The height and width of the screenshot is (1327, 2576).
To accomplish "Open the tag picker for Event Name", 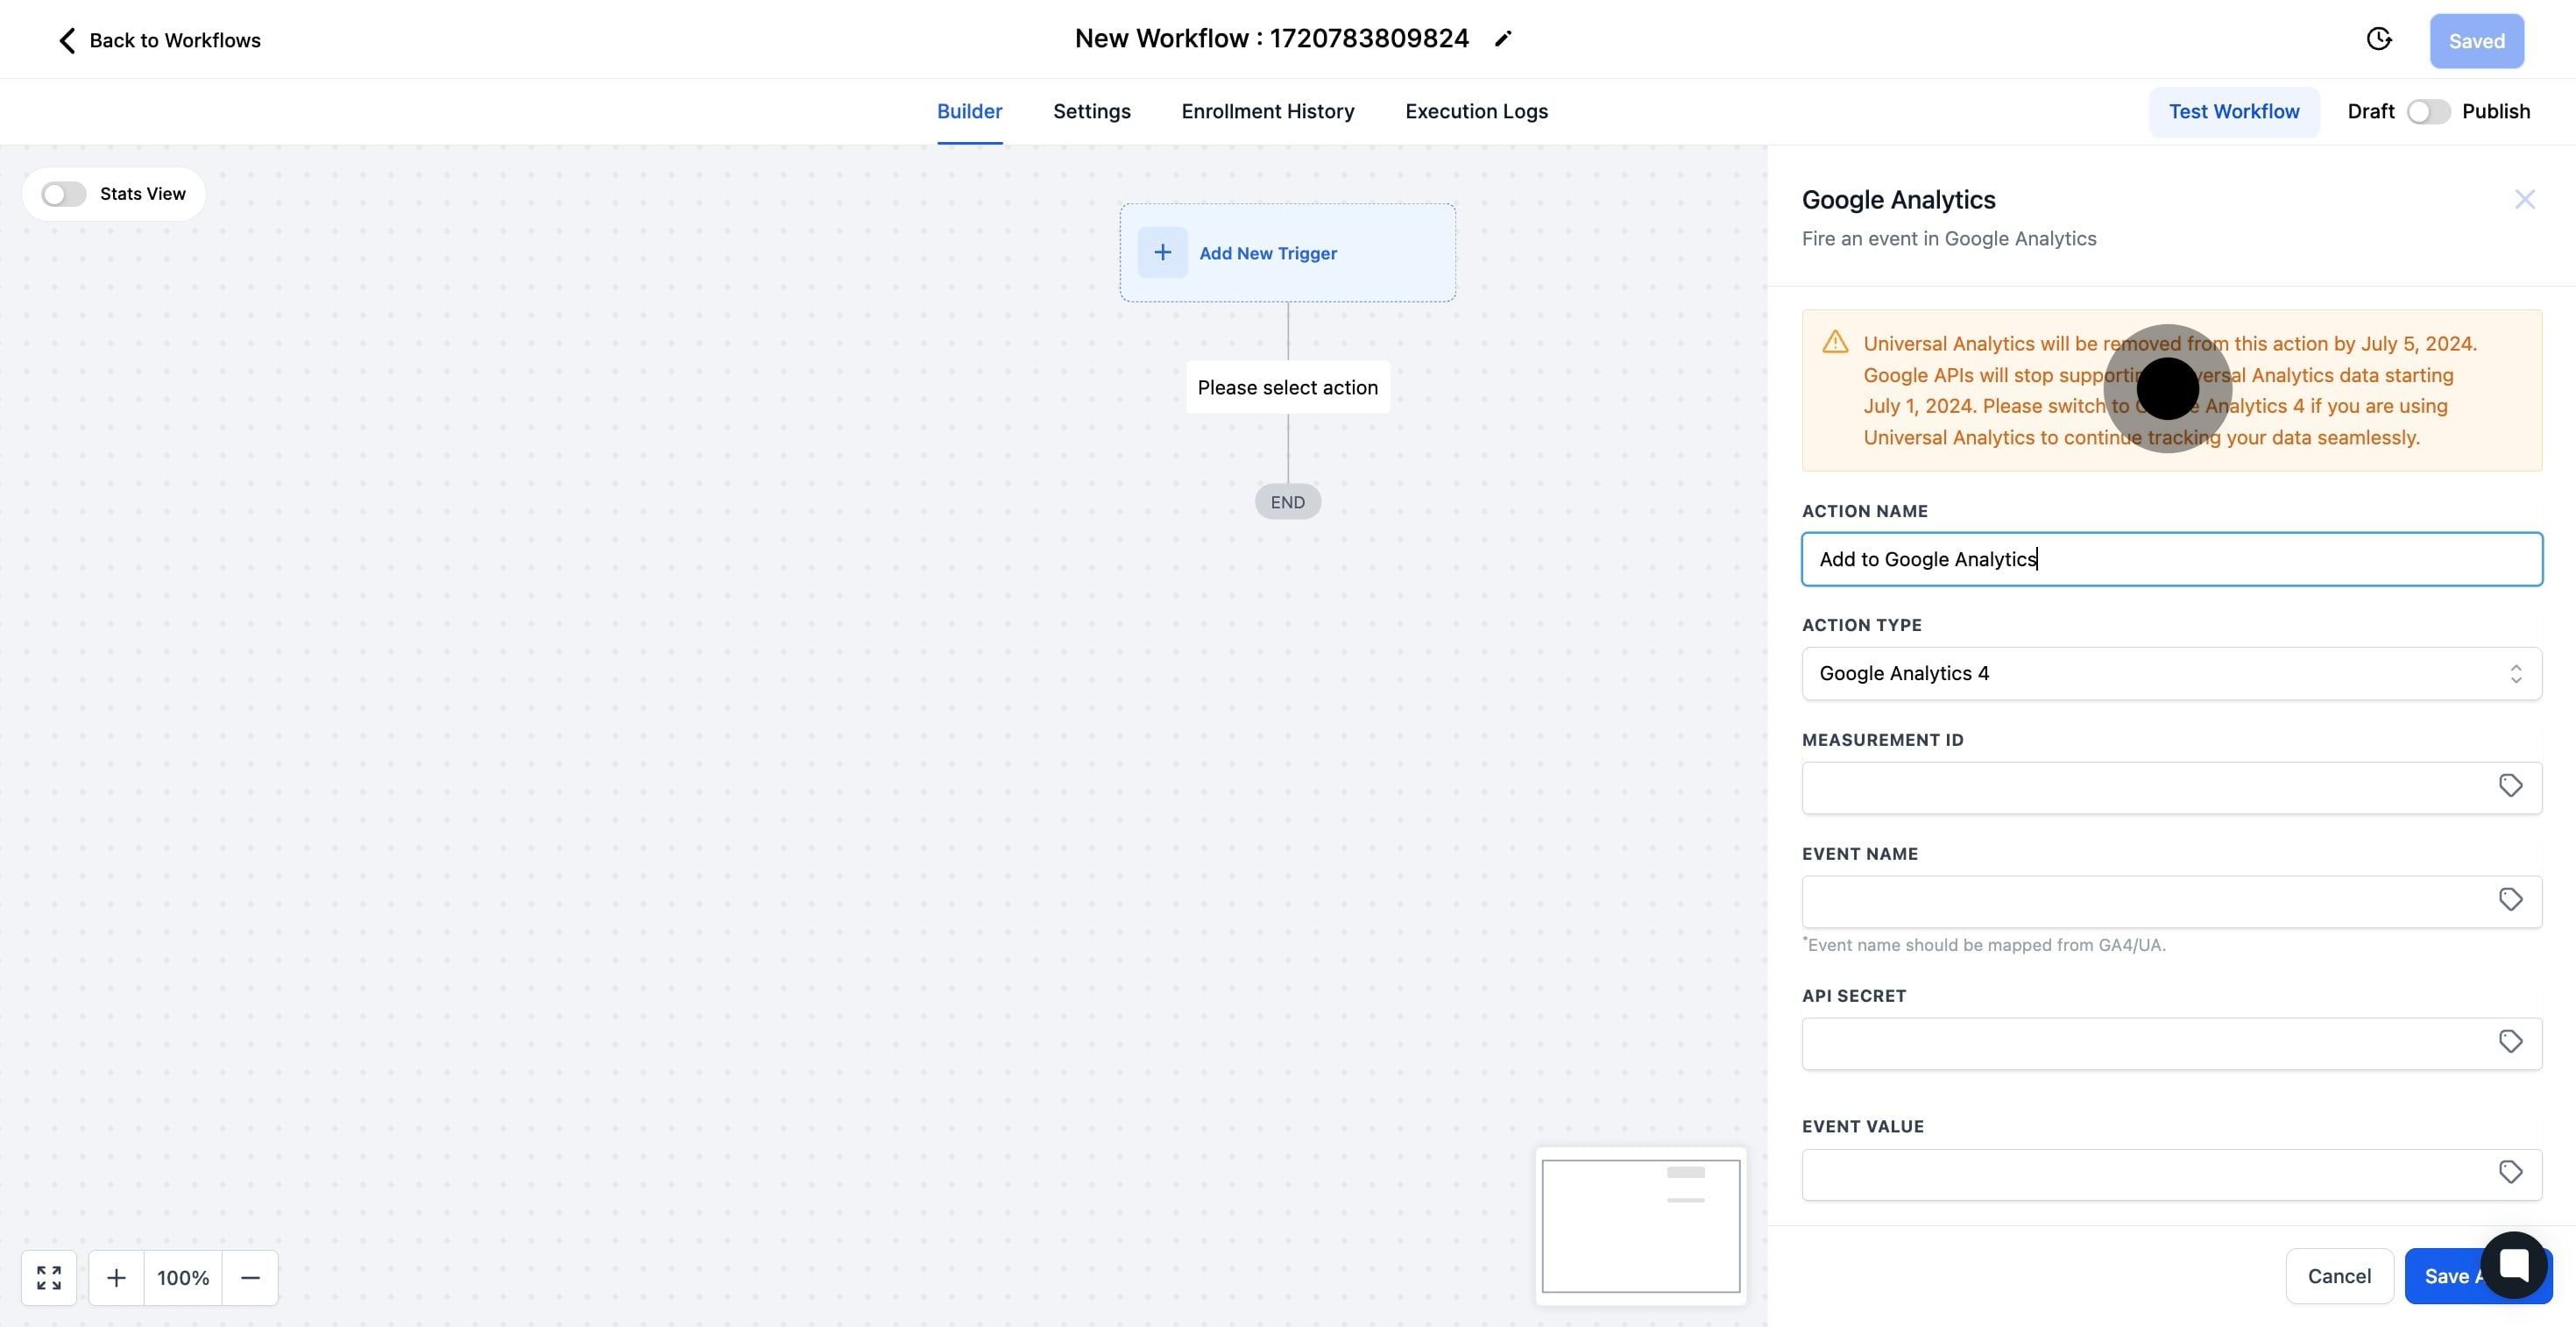I will click(2510, 900).
